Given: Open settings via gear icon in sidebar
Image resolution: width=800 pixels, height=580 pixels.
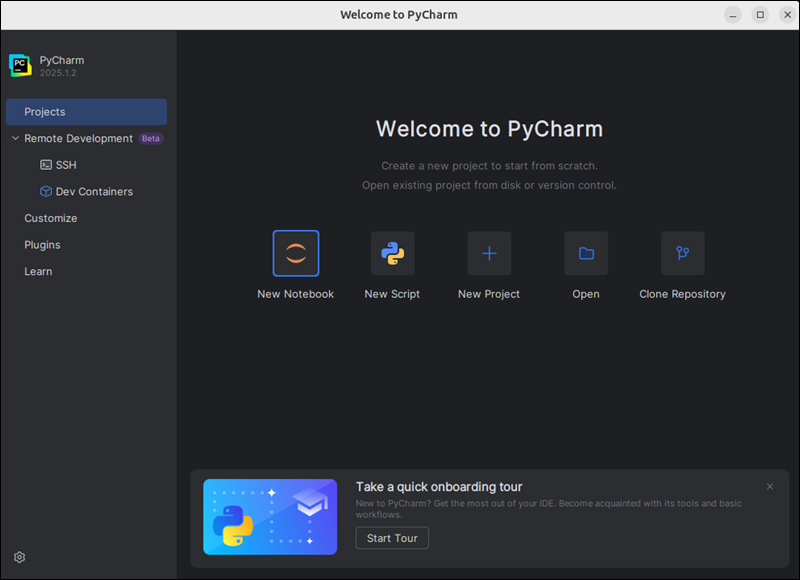Looking at the screenshot, I should (19, 557).
